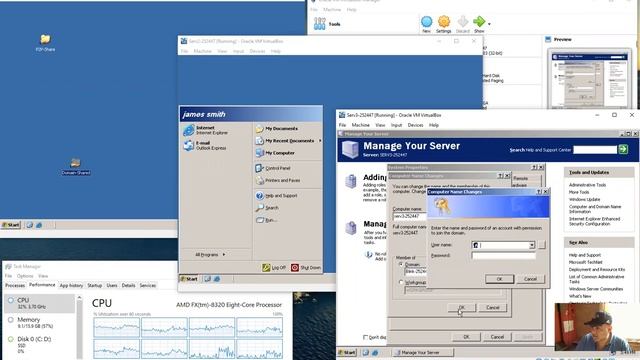Expand My Recent Documents submenu
This screenshot has height=360, width=640.
[288, 141]
